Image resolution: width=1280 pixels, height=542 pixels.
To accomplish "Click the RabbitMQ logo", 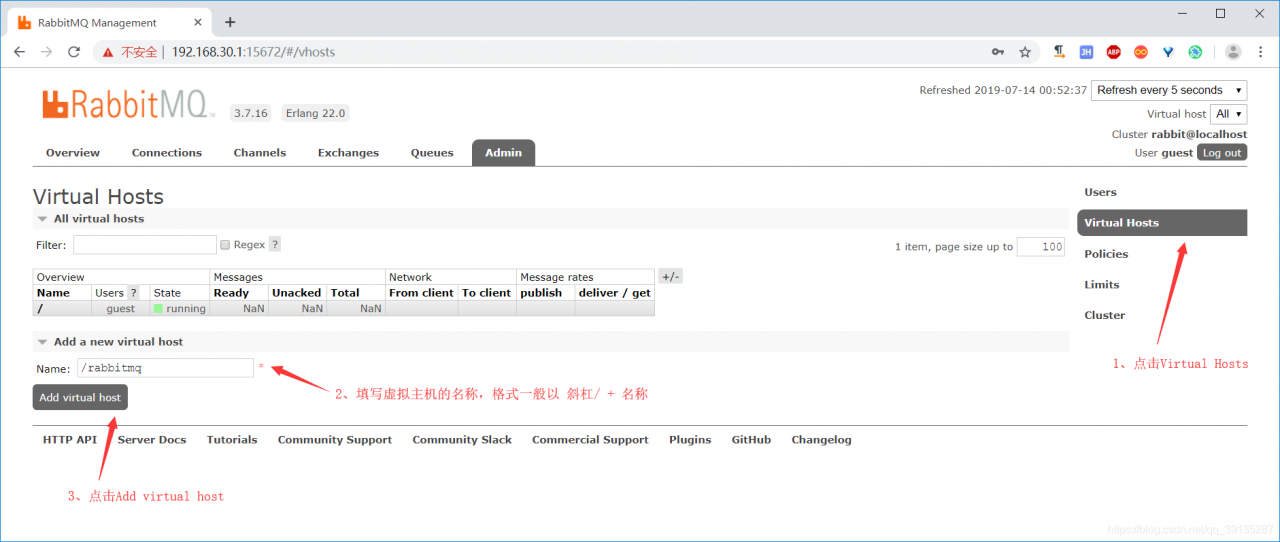I will click(128, 104).
